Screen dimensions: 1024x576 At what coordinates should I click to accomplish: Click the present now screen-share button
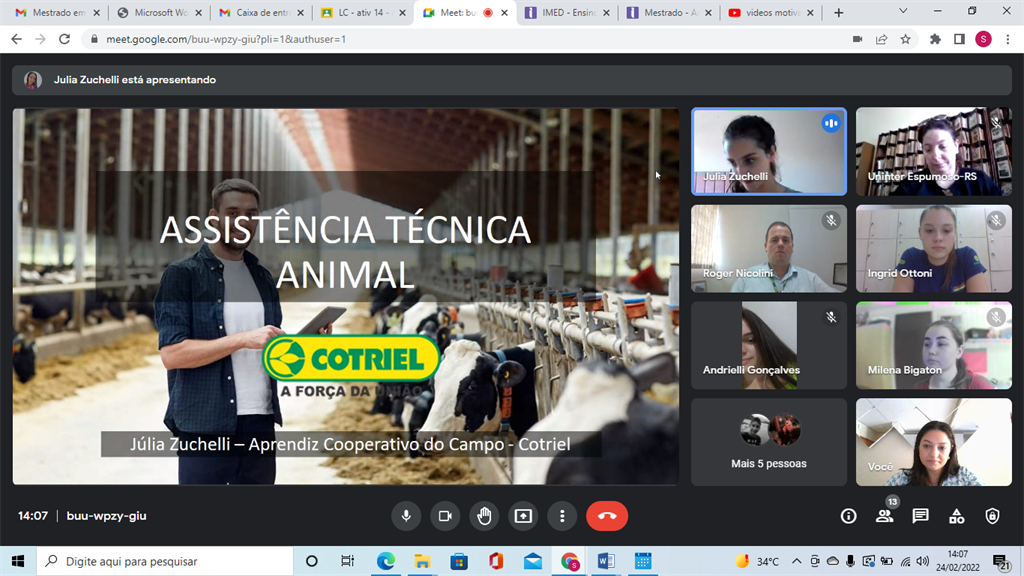click(x=523, y=516)
